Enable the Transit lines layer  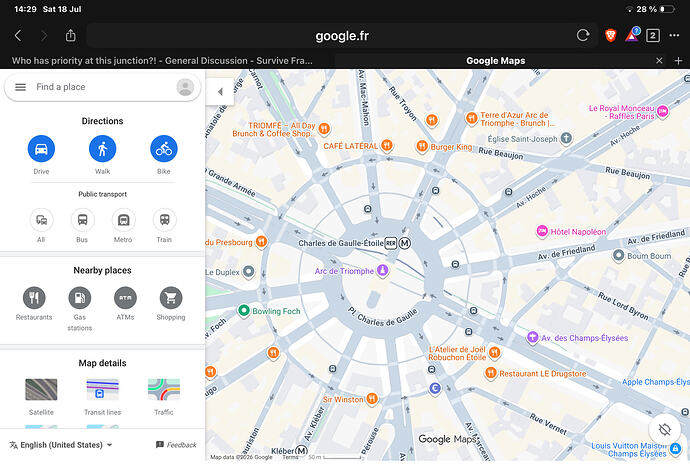(x=103, y=390)
